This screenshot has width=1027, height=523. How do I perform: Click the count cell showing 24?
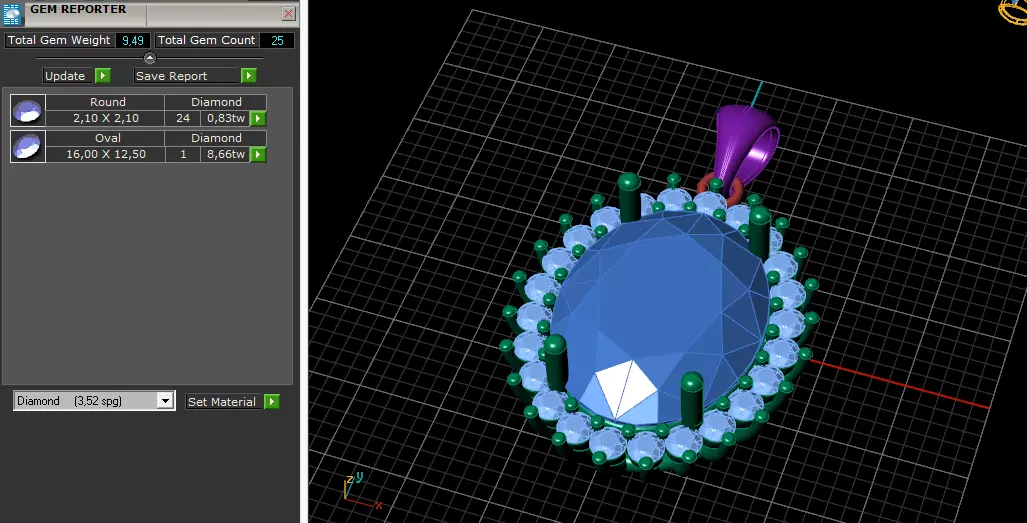(x=183, y=118)
